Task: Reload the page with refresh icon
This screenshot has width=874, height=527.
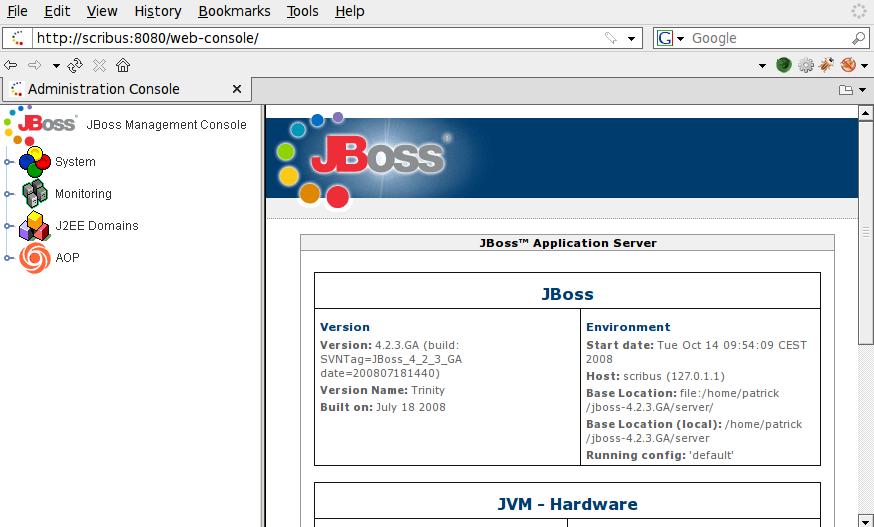Action: pos(75,66)
